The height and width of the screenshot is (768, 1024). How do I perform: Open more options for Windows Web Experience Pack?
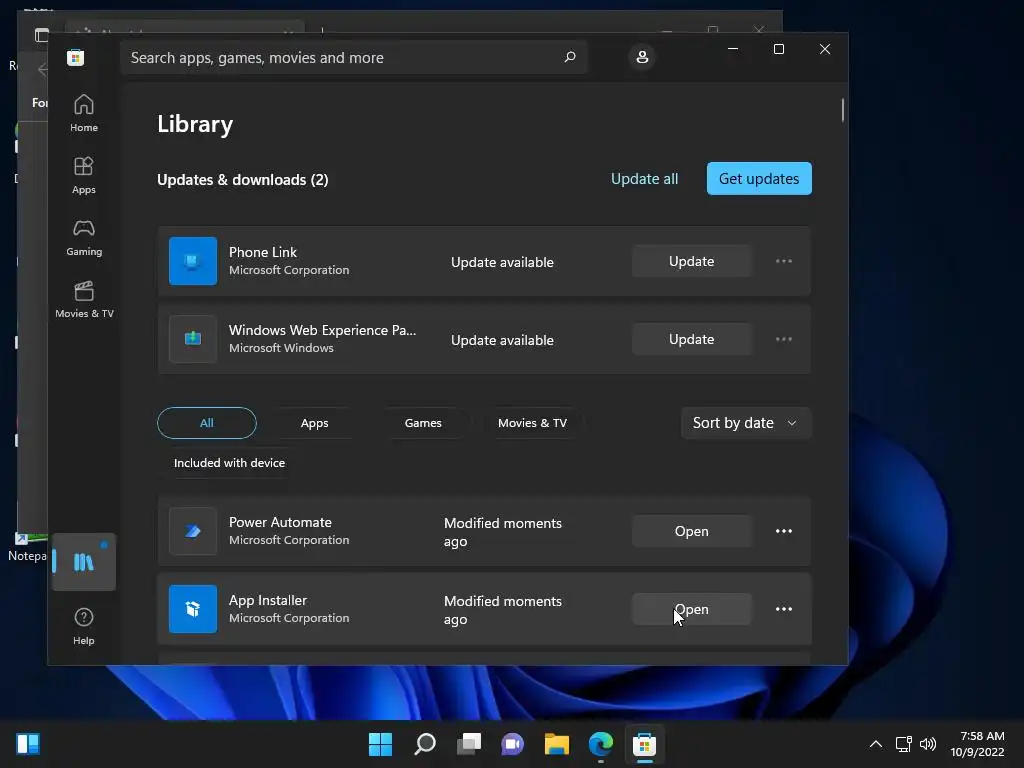(784, 339)
